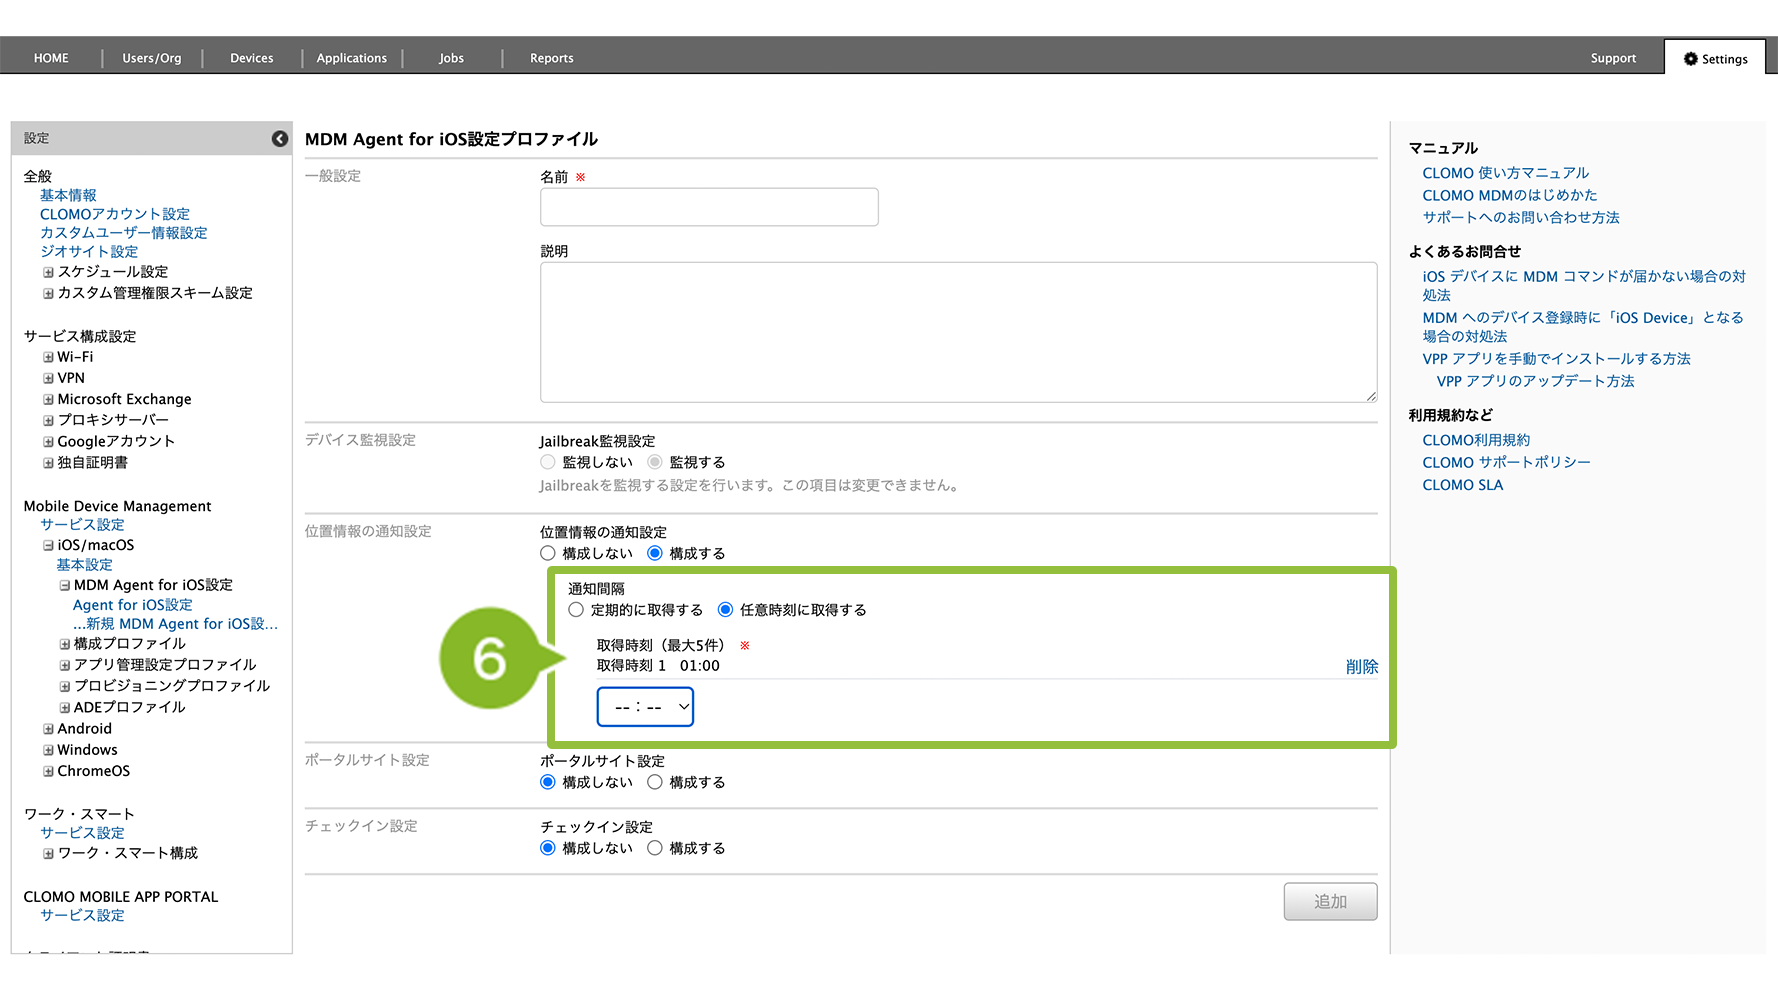
Task: Select 定期的に取得する radio button
Action: pyautogui.click(x=576, y=610)
